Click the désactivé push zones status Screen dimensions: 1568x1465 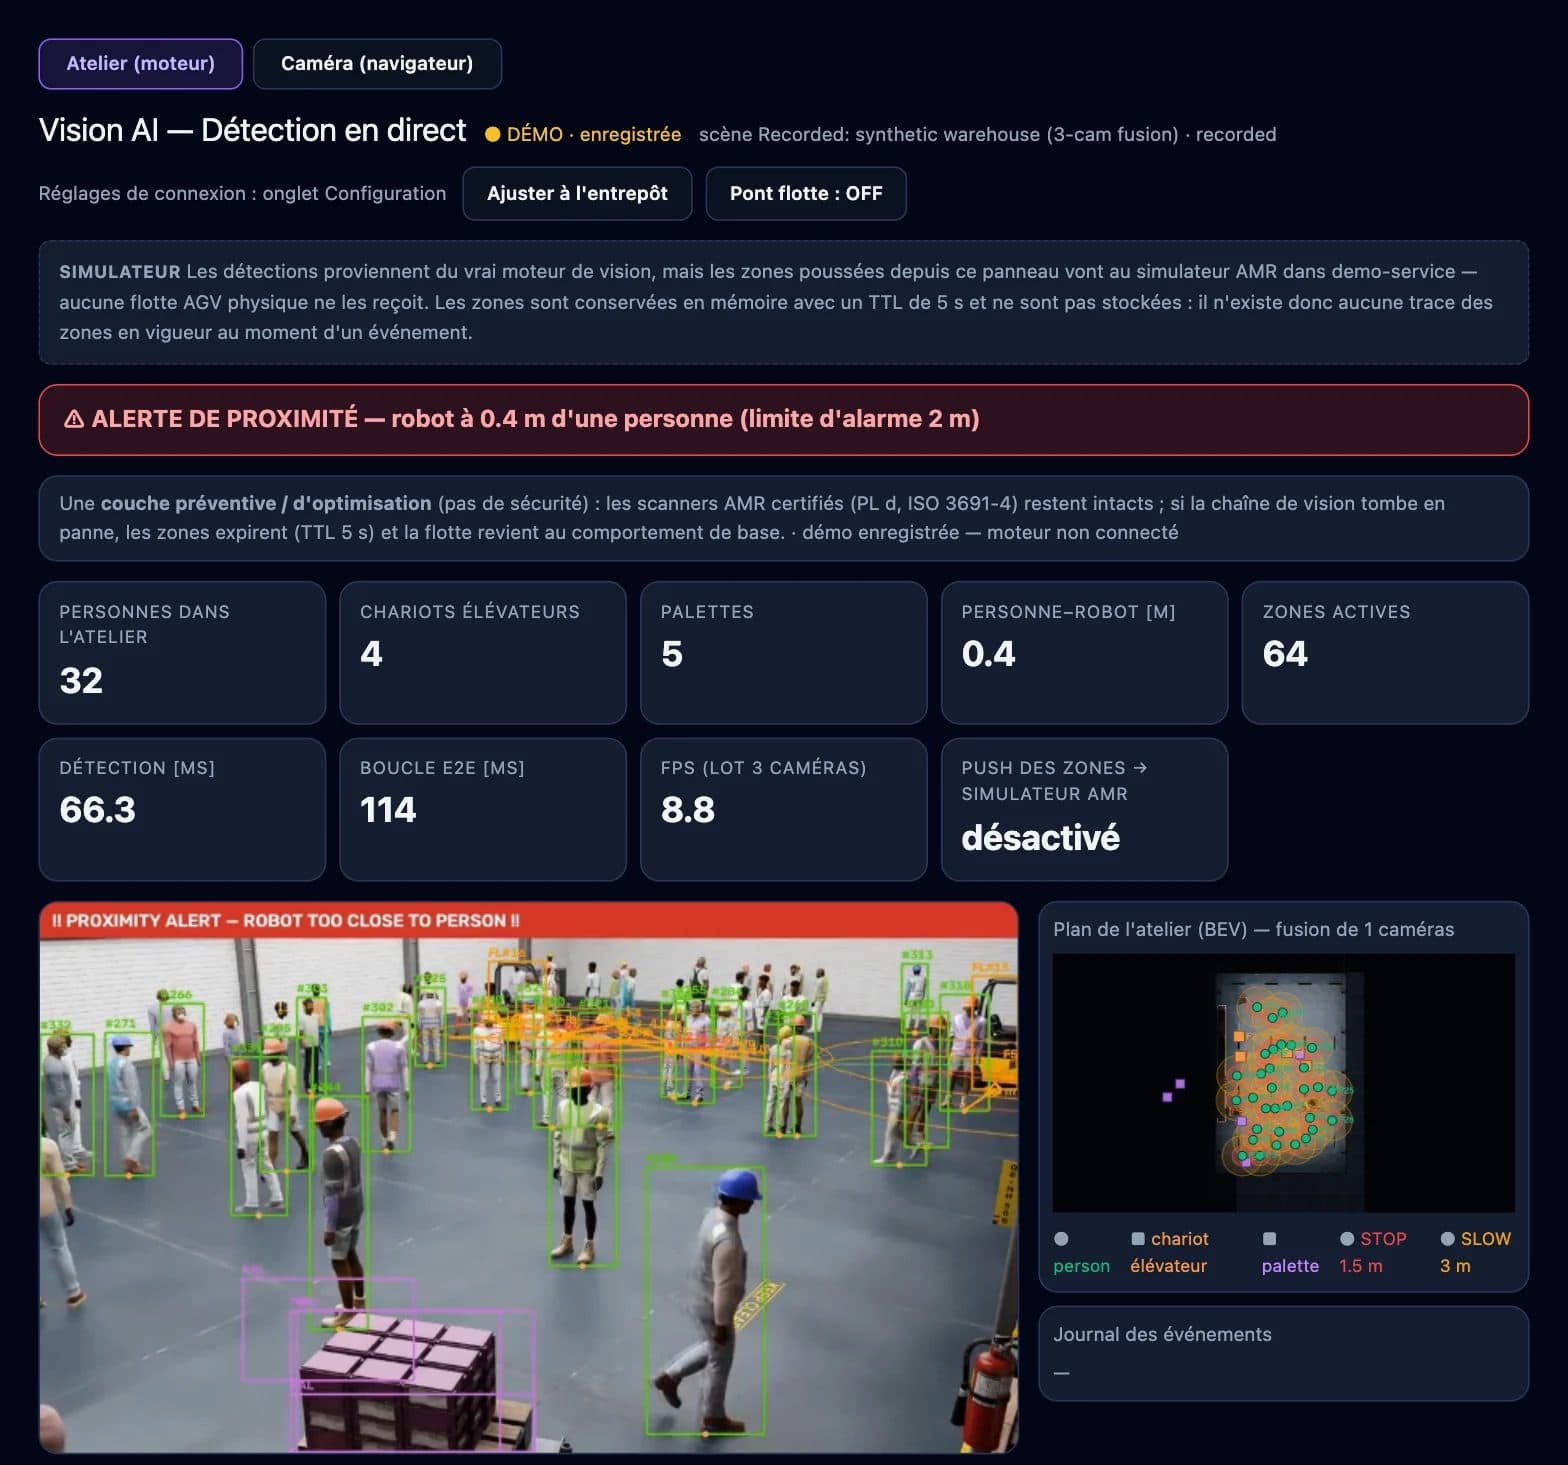pyautogui.click(x=1040, y=838)
